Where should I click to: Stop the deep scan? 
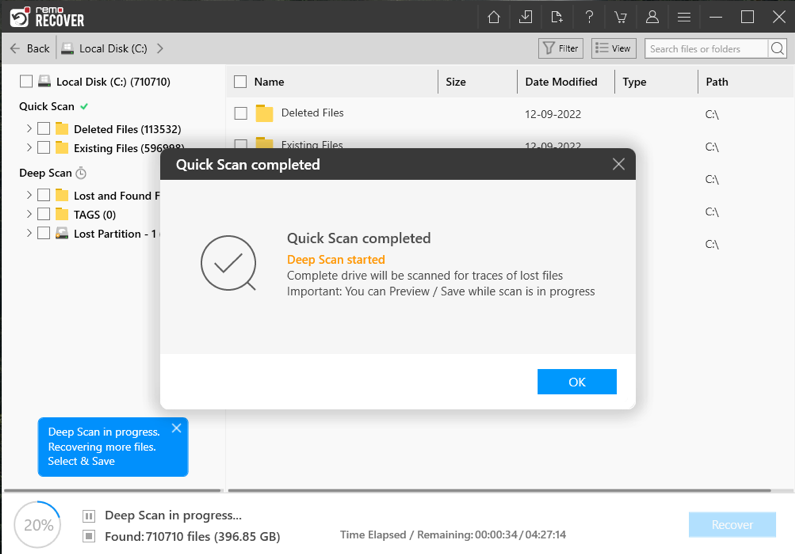tap(89, 536)
